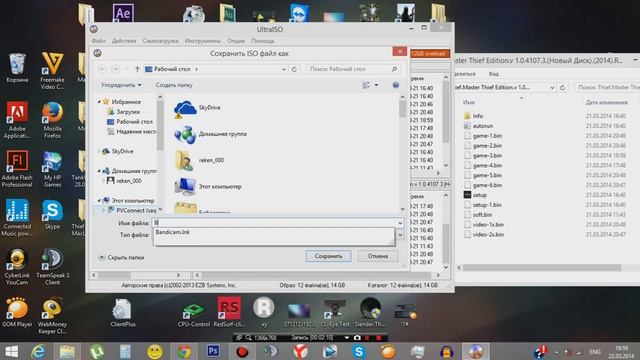Open SkyDrive item in file list
Screen dimensions: 640x360
coord(197,109)
